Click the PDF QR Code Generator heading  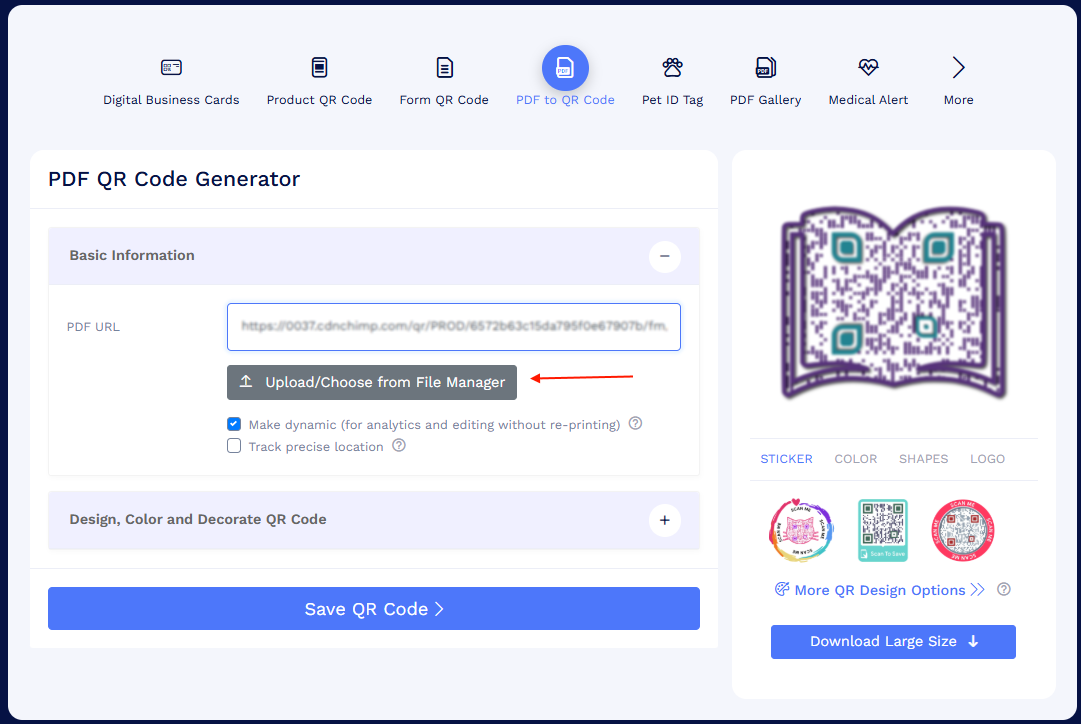(174, 179)
